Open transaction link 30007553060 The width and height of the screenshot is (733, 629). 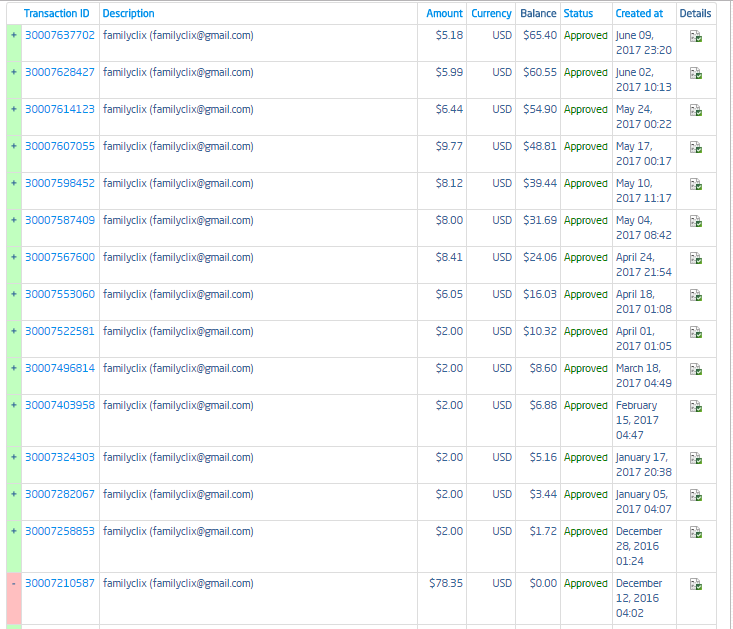click(60, 294)
